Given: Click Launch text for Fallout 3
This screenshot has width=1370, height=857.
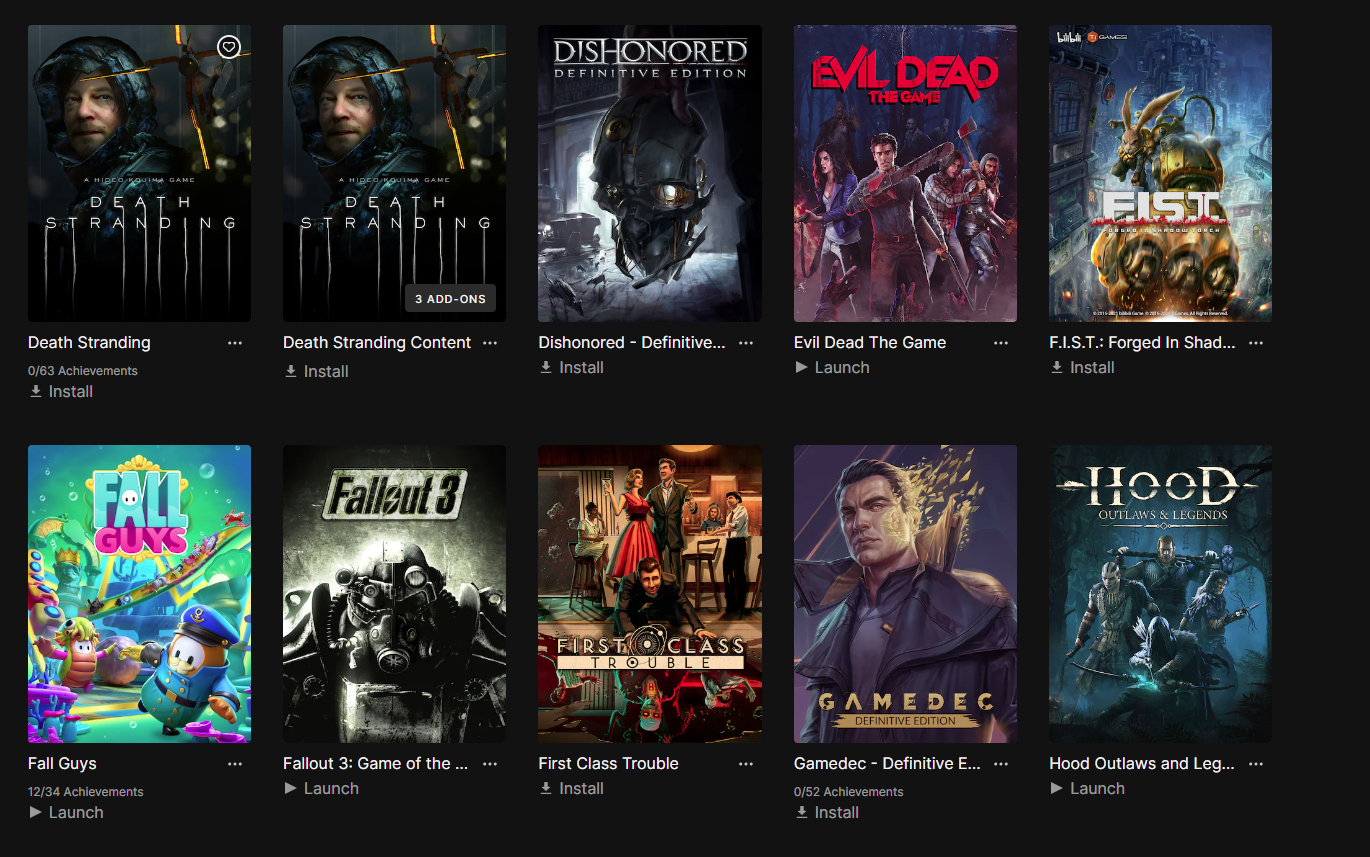Looking at the screenshot, I should coord(331,789).
